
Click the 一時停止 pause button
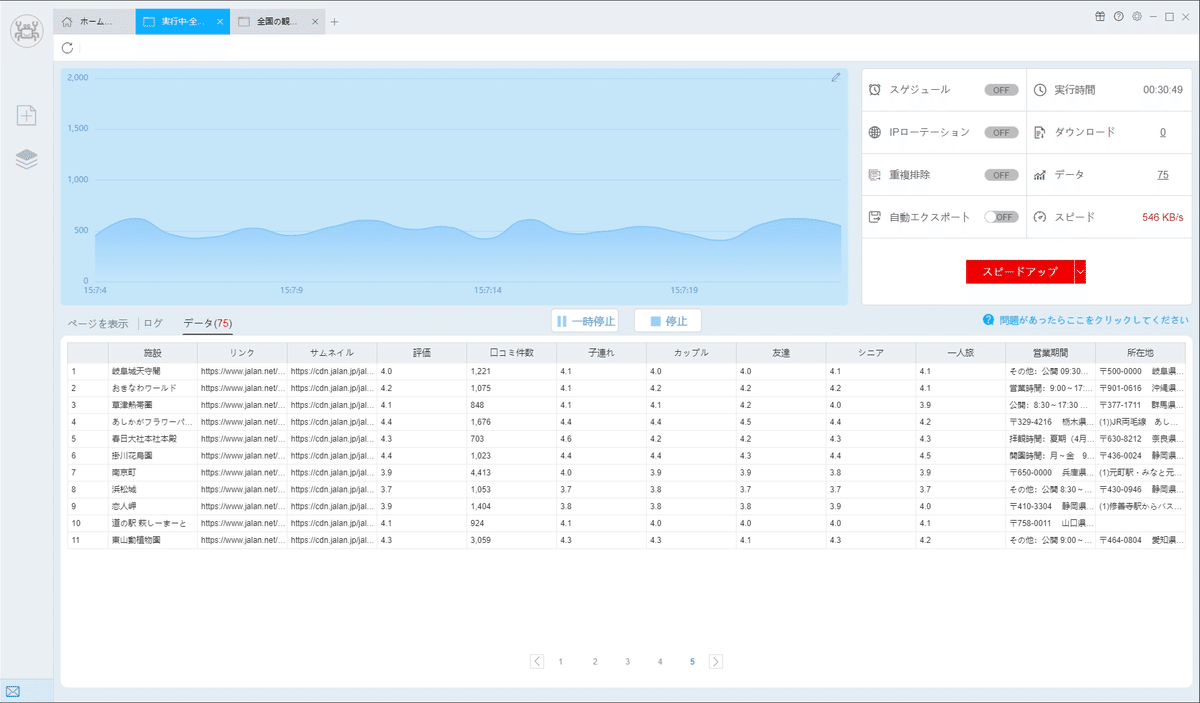pos(586,321)
